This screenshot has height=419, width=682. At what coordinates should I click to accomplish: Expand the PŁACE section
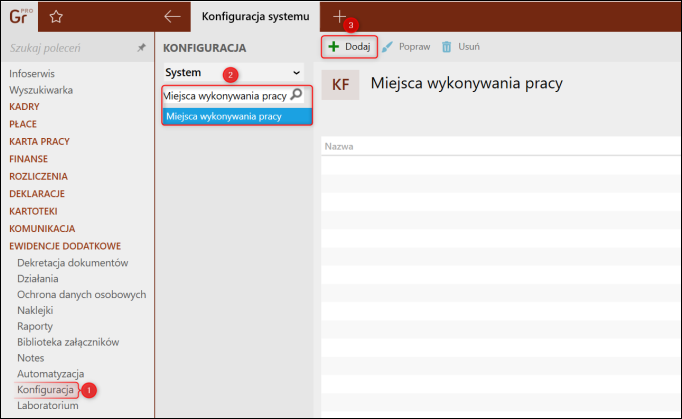(23, 124)
